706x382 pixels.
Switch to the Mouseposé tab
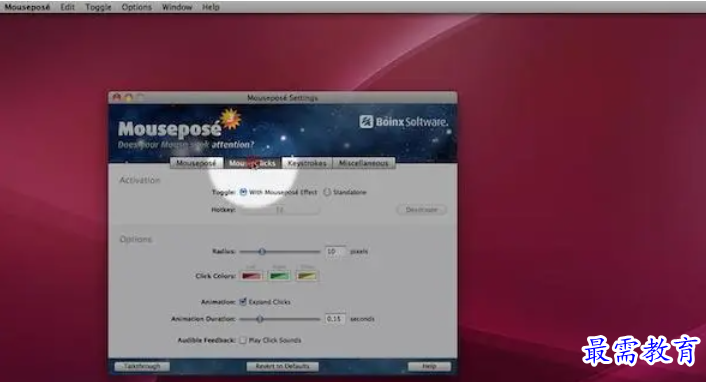pos(196,163)
